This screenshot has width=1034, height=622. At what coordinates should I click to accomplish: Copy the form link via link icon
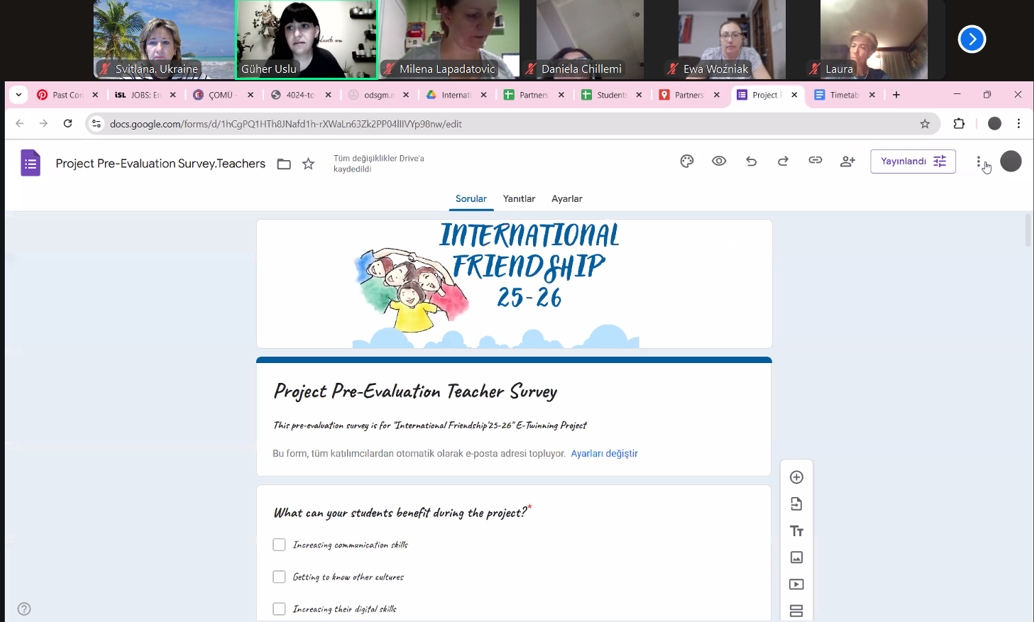815,161
